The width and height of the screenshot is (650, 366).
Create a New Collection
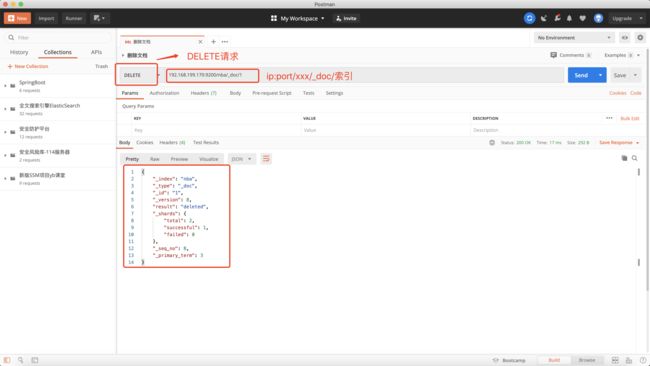tap(28, 66)
